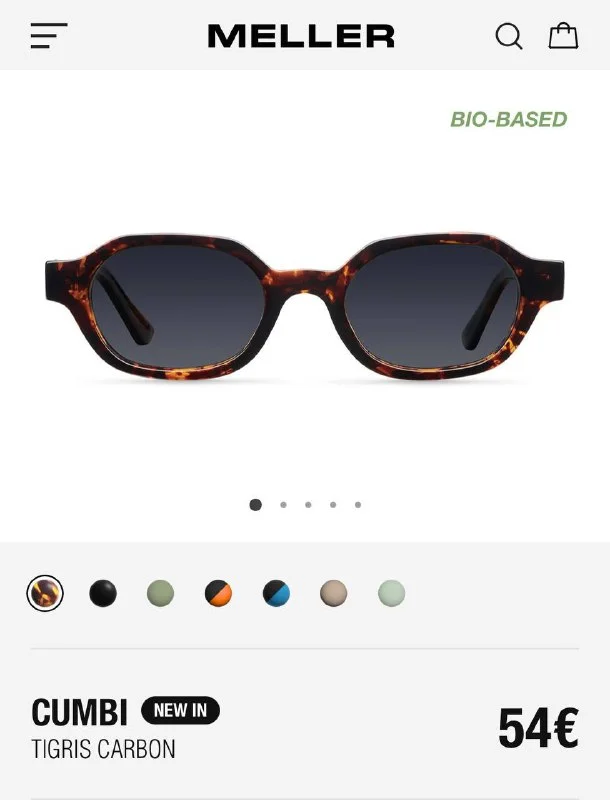Tap the Cumbi sunglasses product image
Viewport: 610px width, 800px height.
[304, 307]
